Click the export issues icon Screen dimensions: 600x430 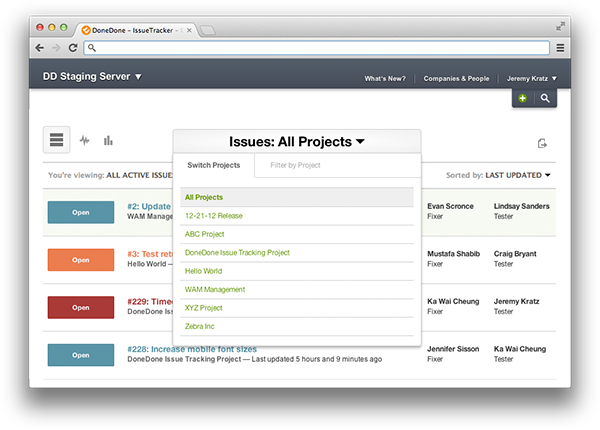542,143
